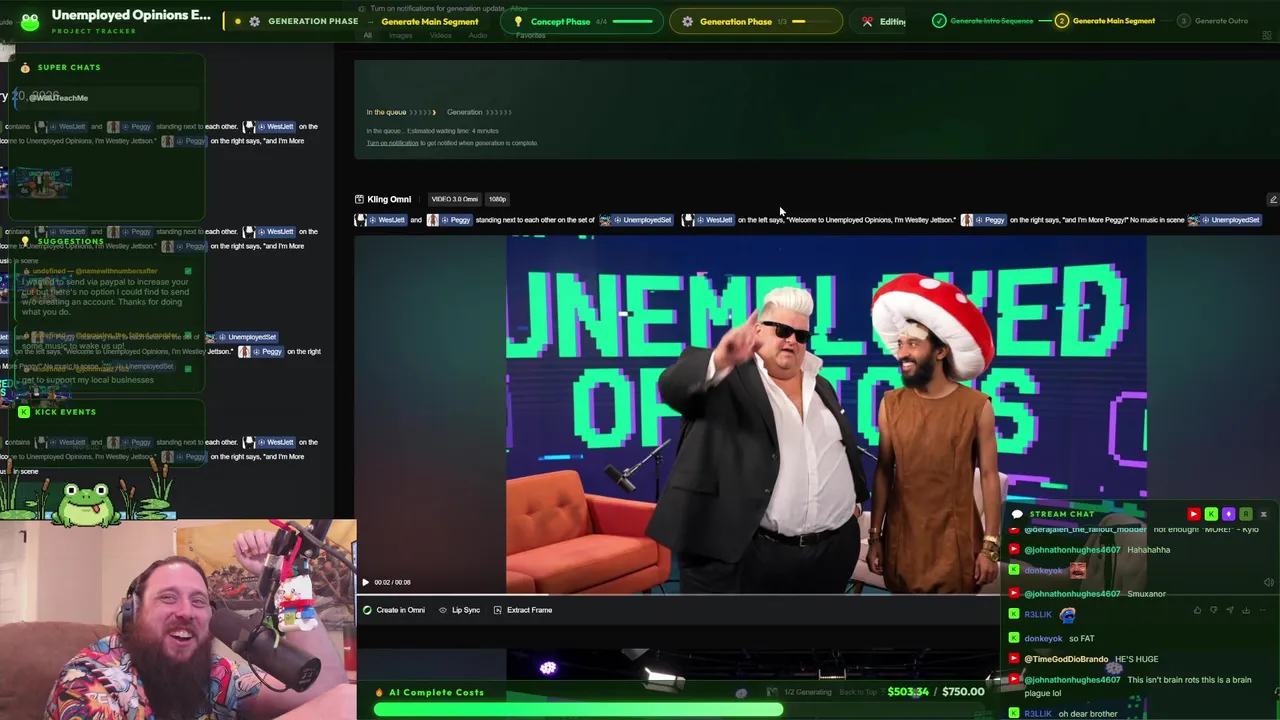The image size is (1280, 720).
Task: Click the YouTube icon in Stream Chat header
Action: [x=1193, y=514]
